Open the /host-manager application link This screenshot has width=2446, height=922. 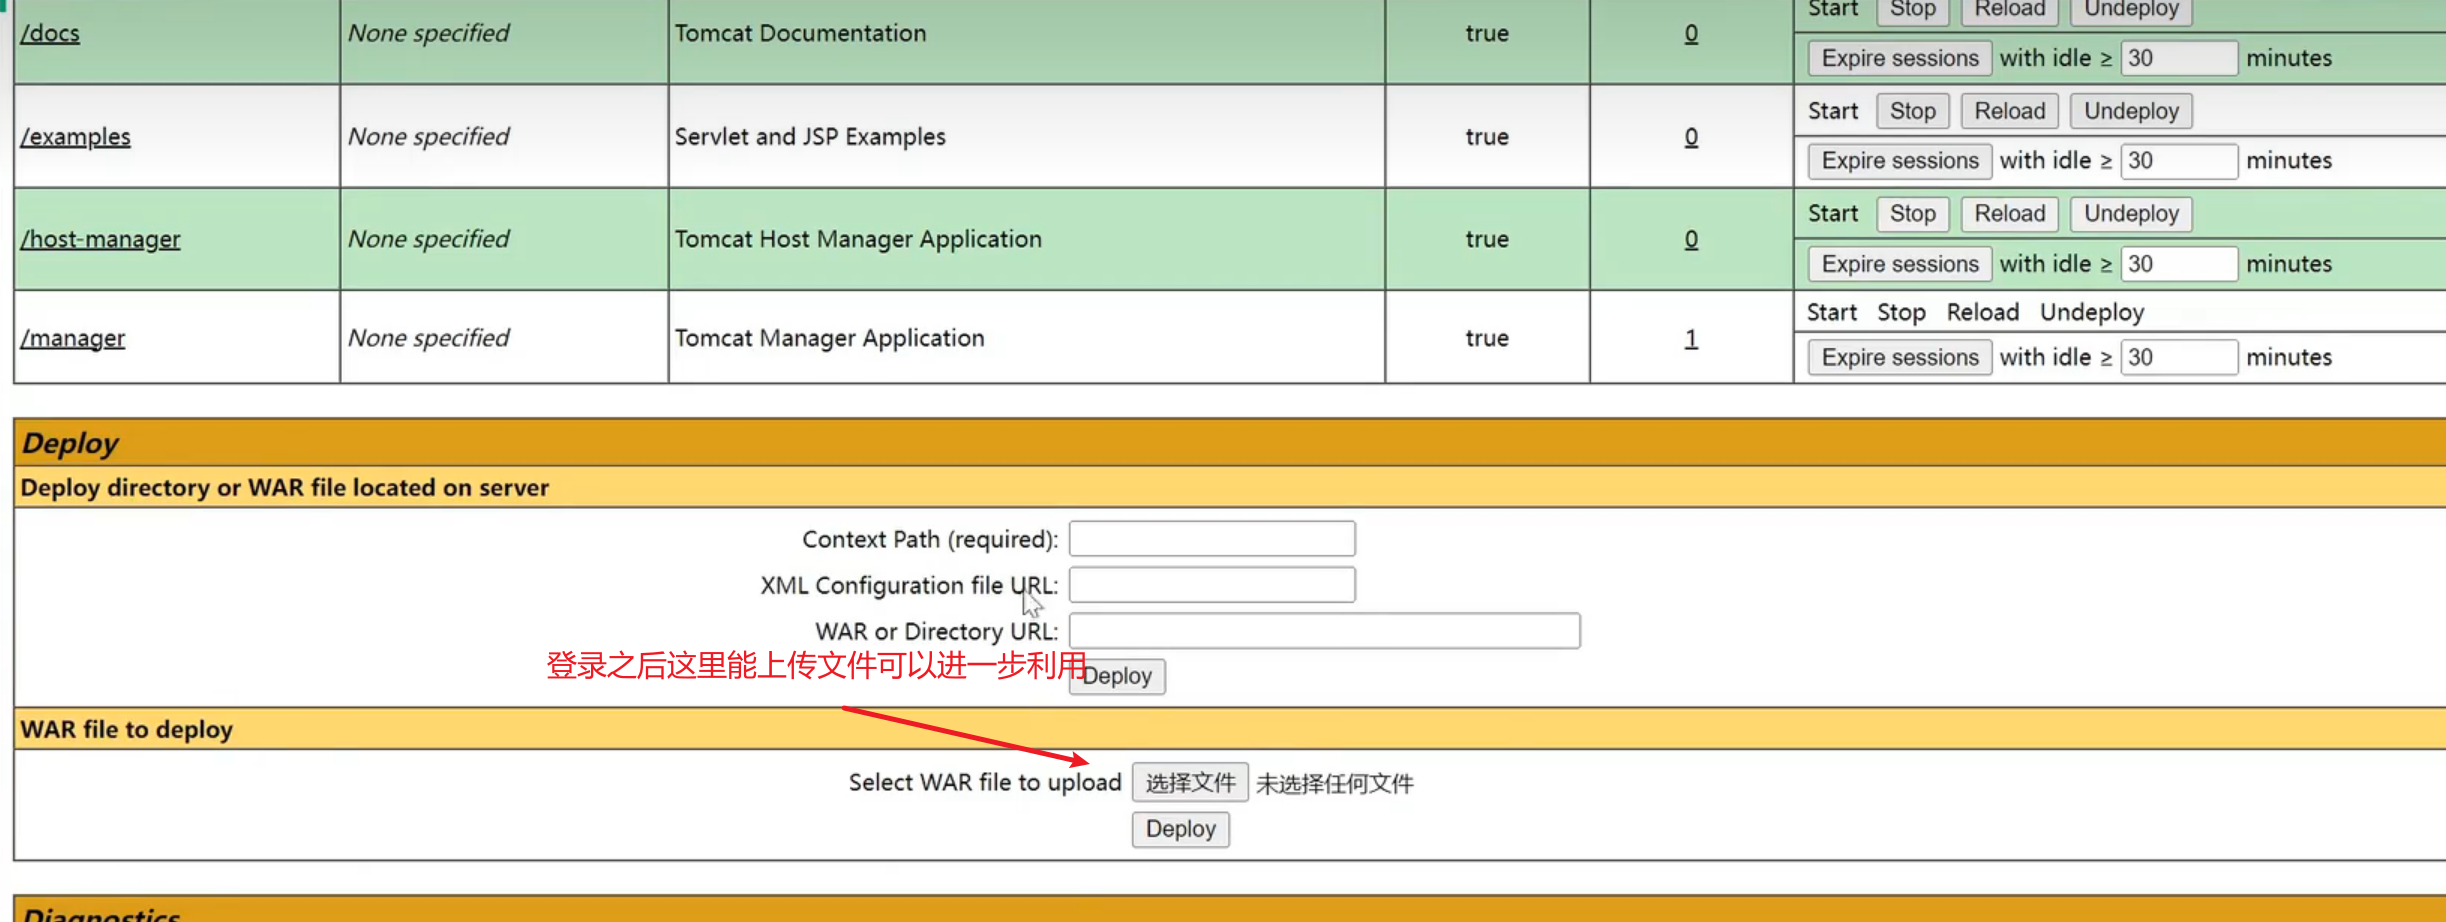[x=101, y=239]
